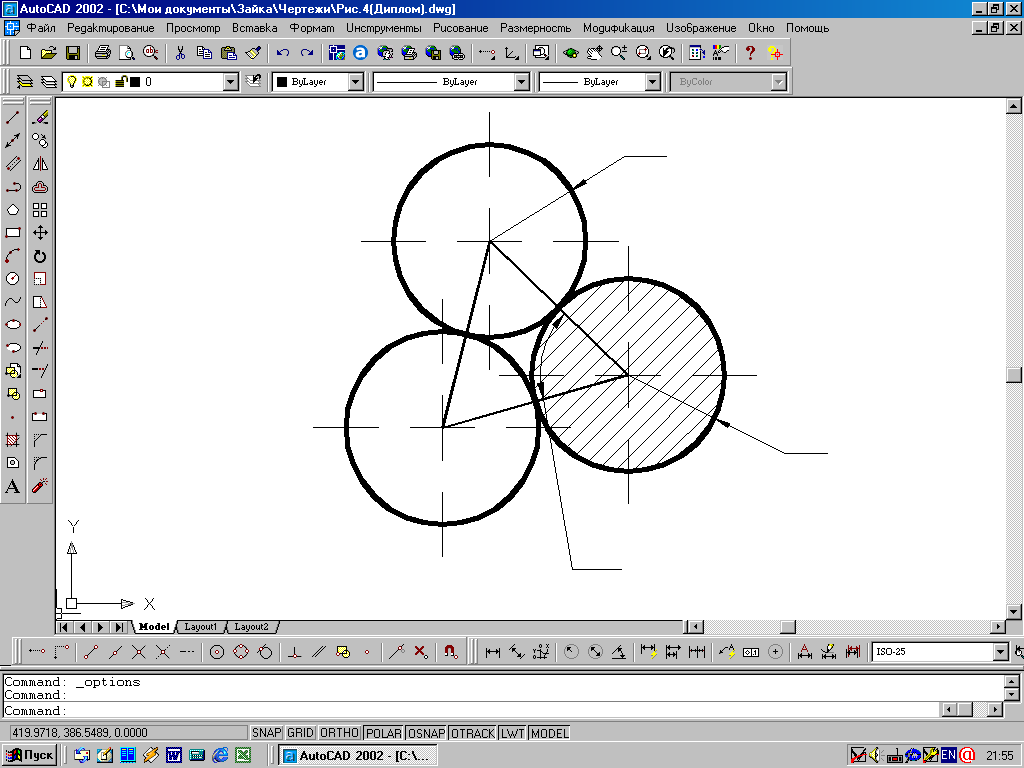Open the layer dropdown list
The height and width of the screenshot is (768, 1024).
point(231,82)
